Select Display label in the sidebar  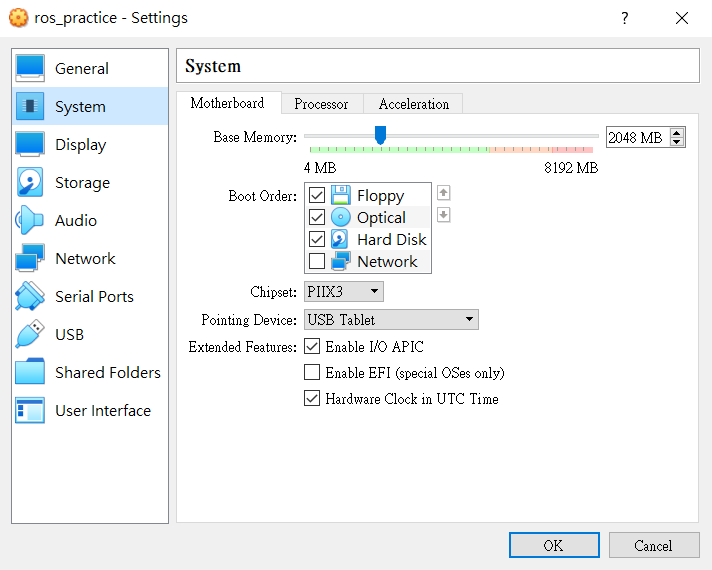[81, 145]
